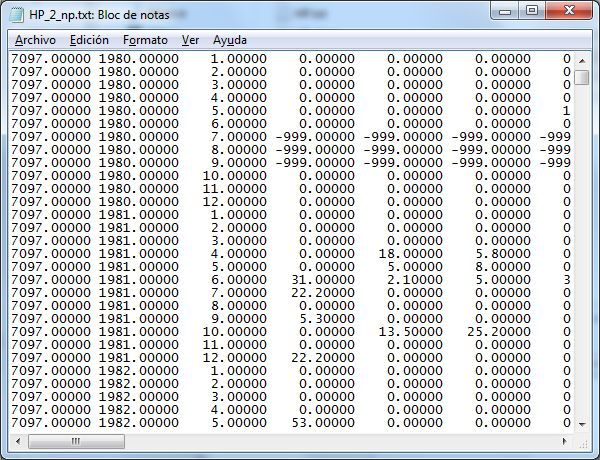
Task: Click the Notepad icon in title bar
Action: [x=17, y=15]
